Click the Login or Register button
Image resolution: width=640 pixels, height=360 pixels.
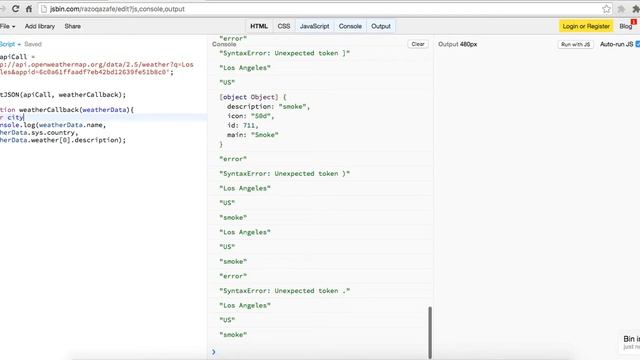[x=586, y=26]
